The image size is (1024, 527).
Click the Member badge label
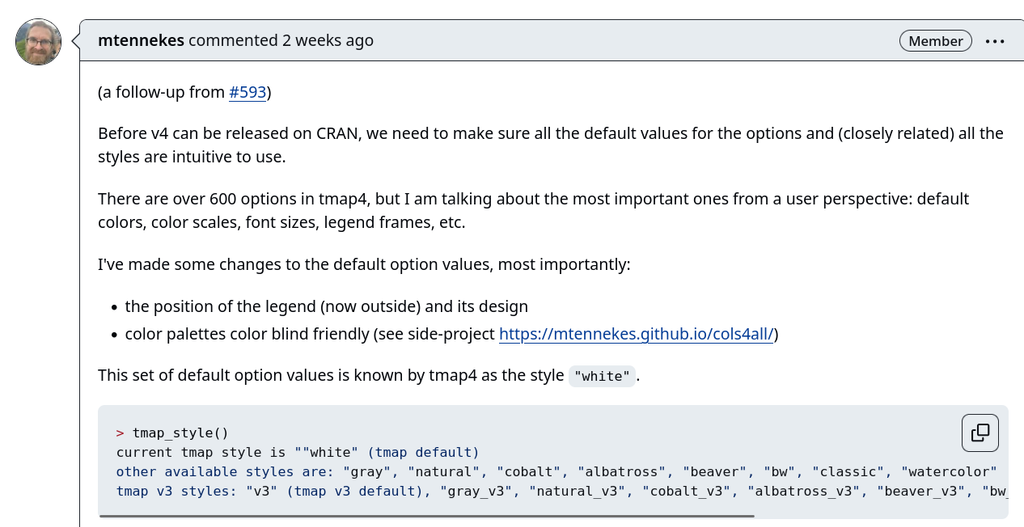(x=935, y=40)
